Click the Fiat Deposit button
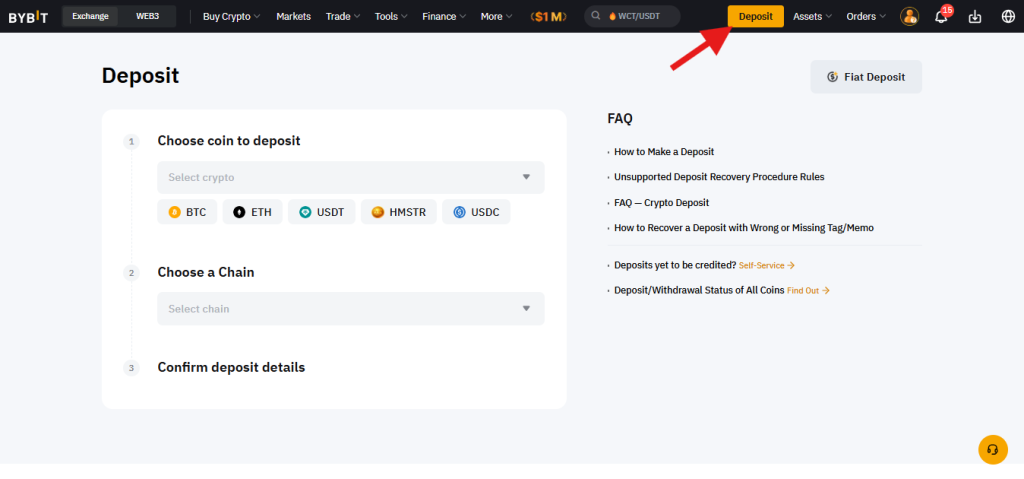The image size is (1024, 479). click(866, 77)
